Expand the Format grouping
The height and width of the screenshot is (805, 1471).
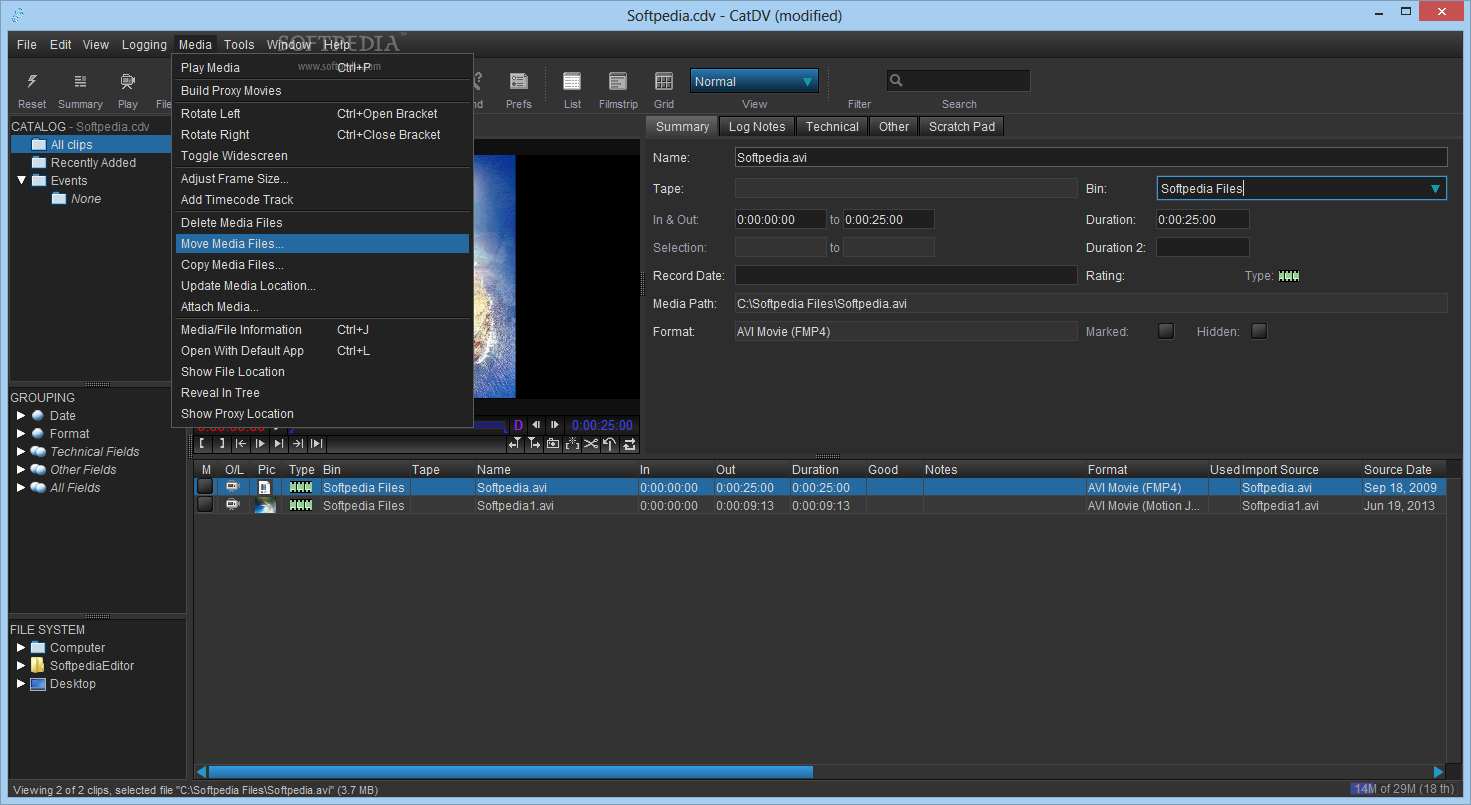click(21, 433)
